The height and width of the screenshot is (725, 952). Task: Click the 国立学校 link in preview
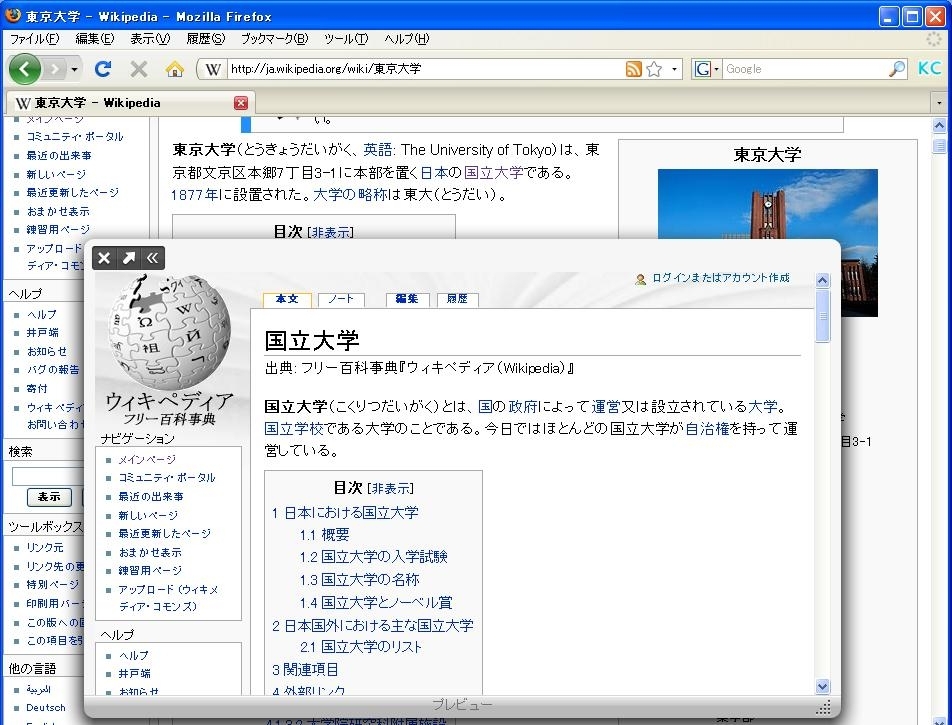[294, 429]
